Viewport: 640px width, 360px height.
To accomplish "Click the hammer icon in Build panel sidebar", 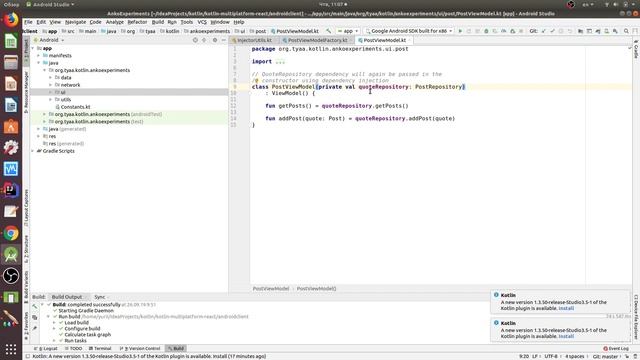I will (35, 306).
